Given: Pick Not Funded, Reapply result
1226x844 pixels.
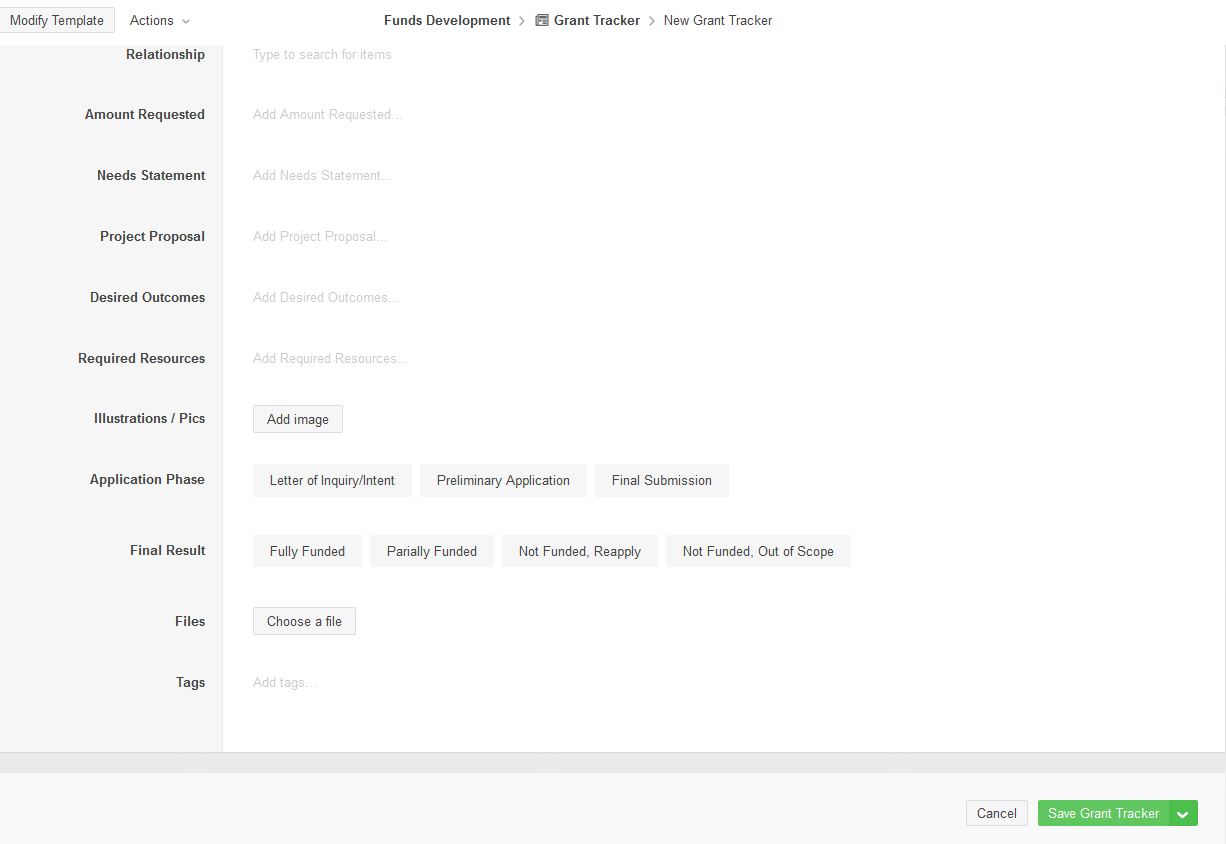Looking at the screenshot, I should (579, 552).
